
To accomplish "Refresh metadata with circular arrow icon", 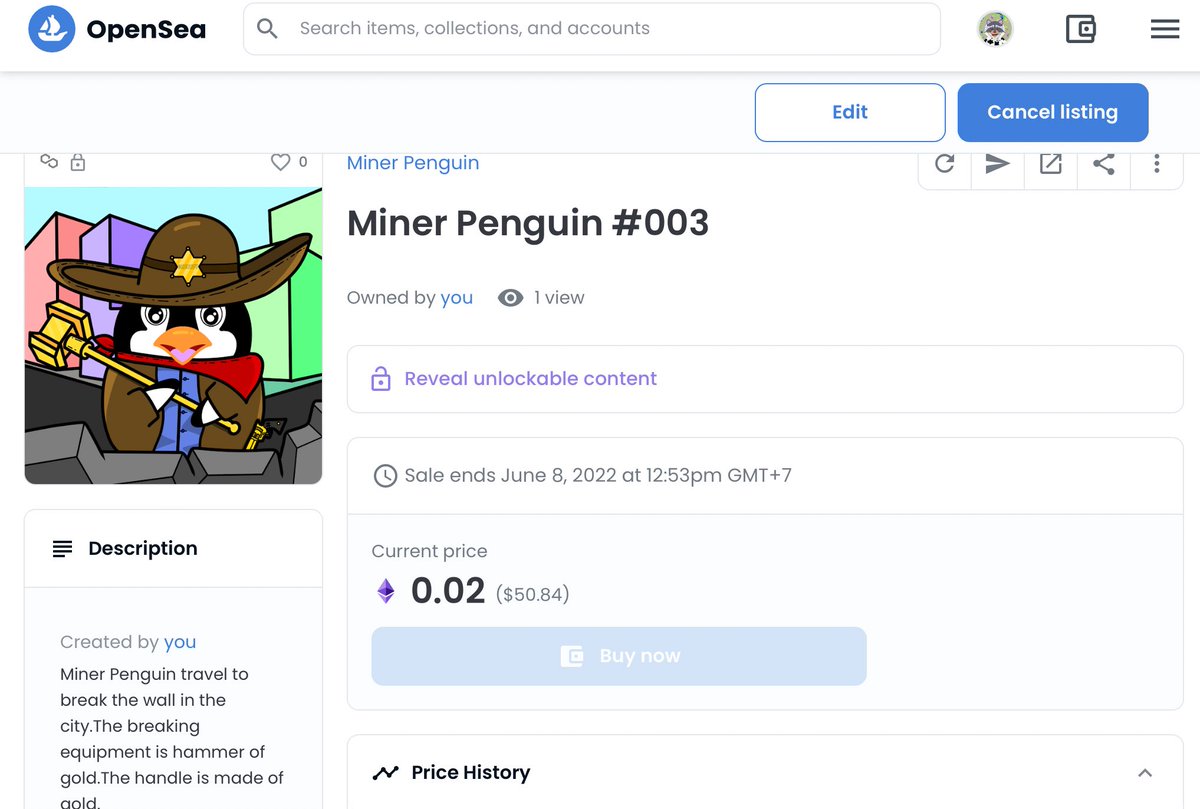I will coord(944,164).
